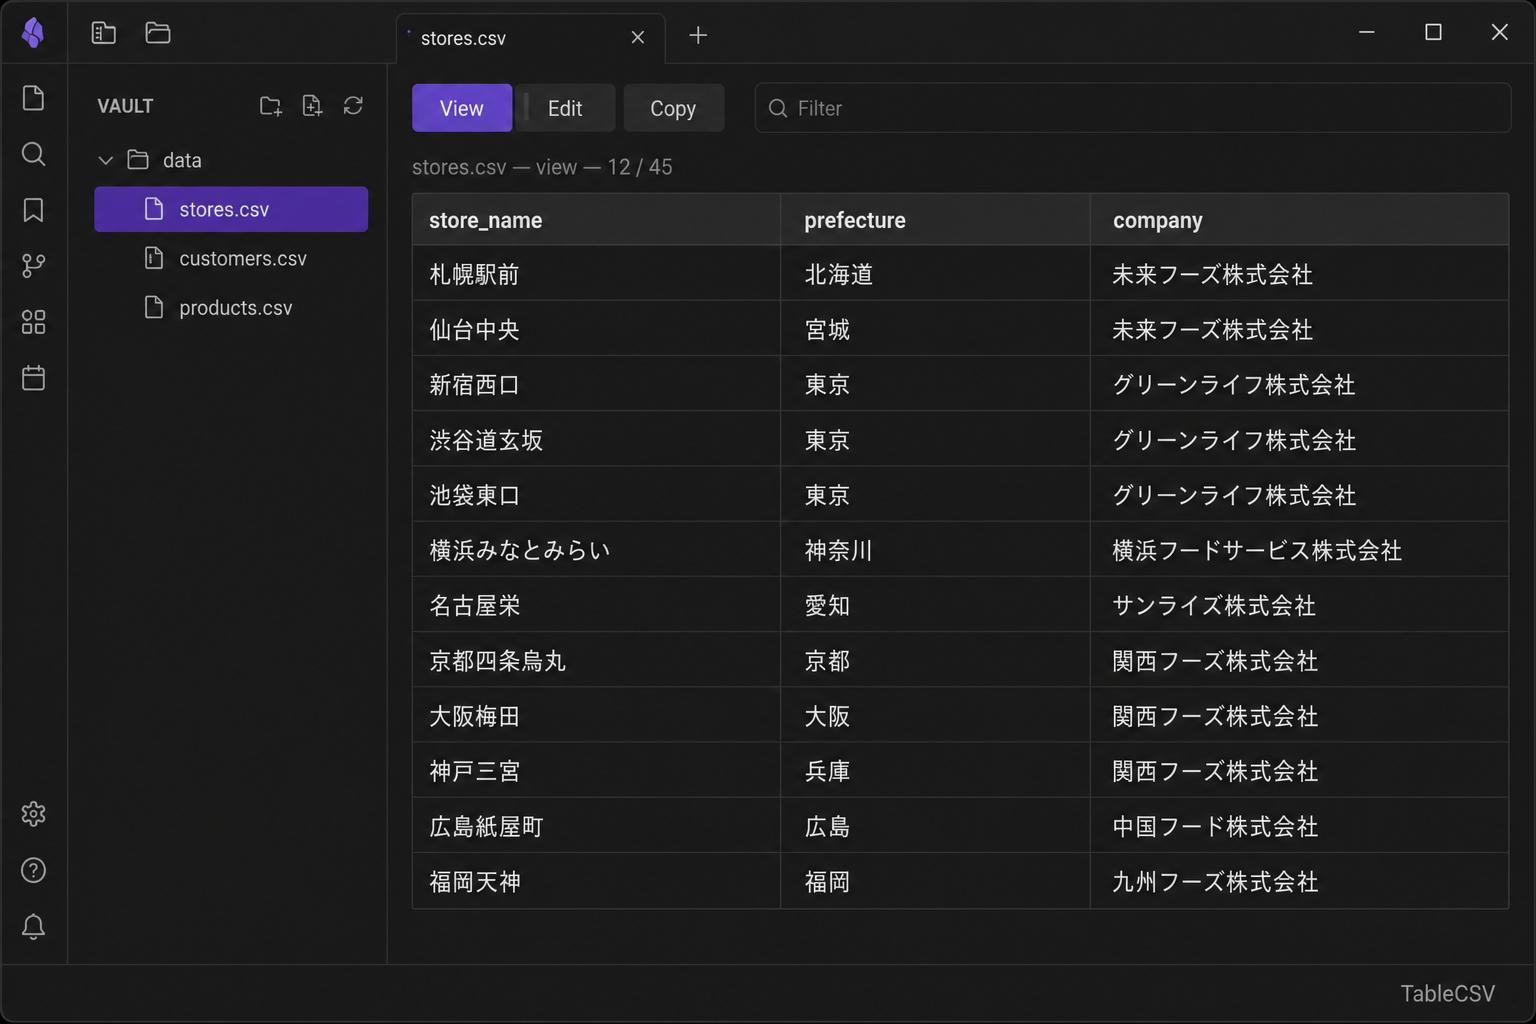Screen dimensions: 1536x1024
Task: Switch to View mode
Action: coord(462,108)
